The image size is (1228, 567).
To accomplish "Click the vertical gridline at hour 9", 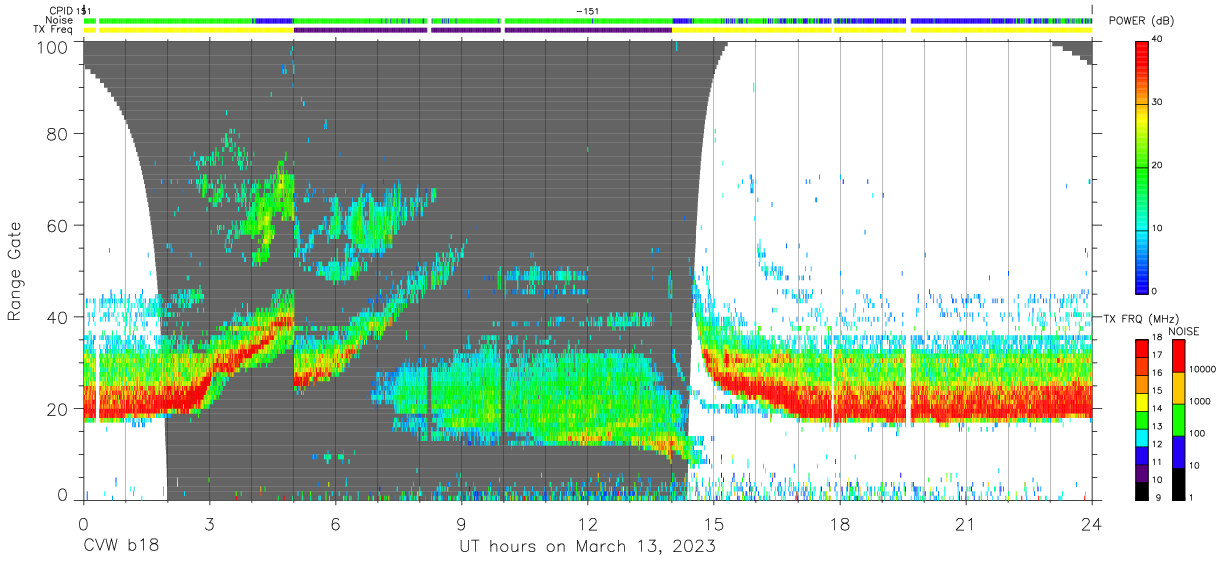I will click(x=461, y=270).
